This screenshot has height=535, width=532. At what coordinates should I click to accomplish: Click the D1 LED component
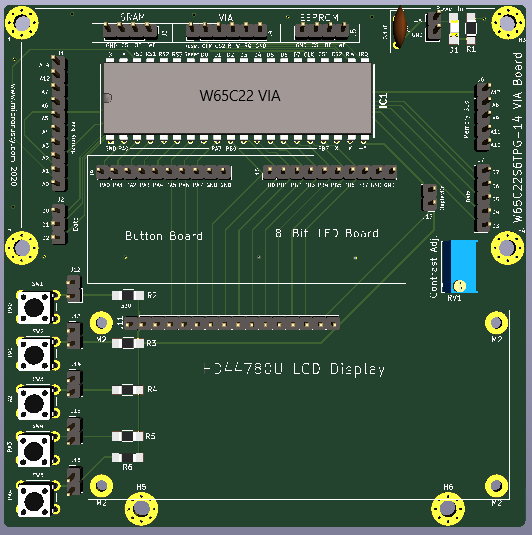coord(454,29)
